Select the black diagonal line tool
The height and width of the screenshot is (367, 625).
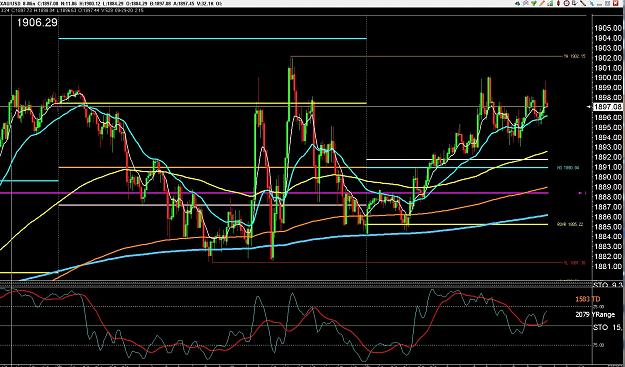tap(583, 3)
